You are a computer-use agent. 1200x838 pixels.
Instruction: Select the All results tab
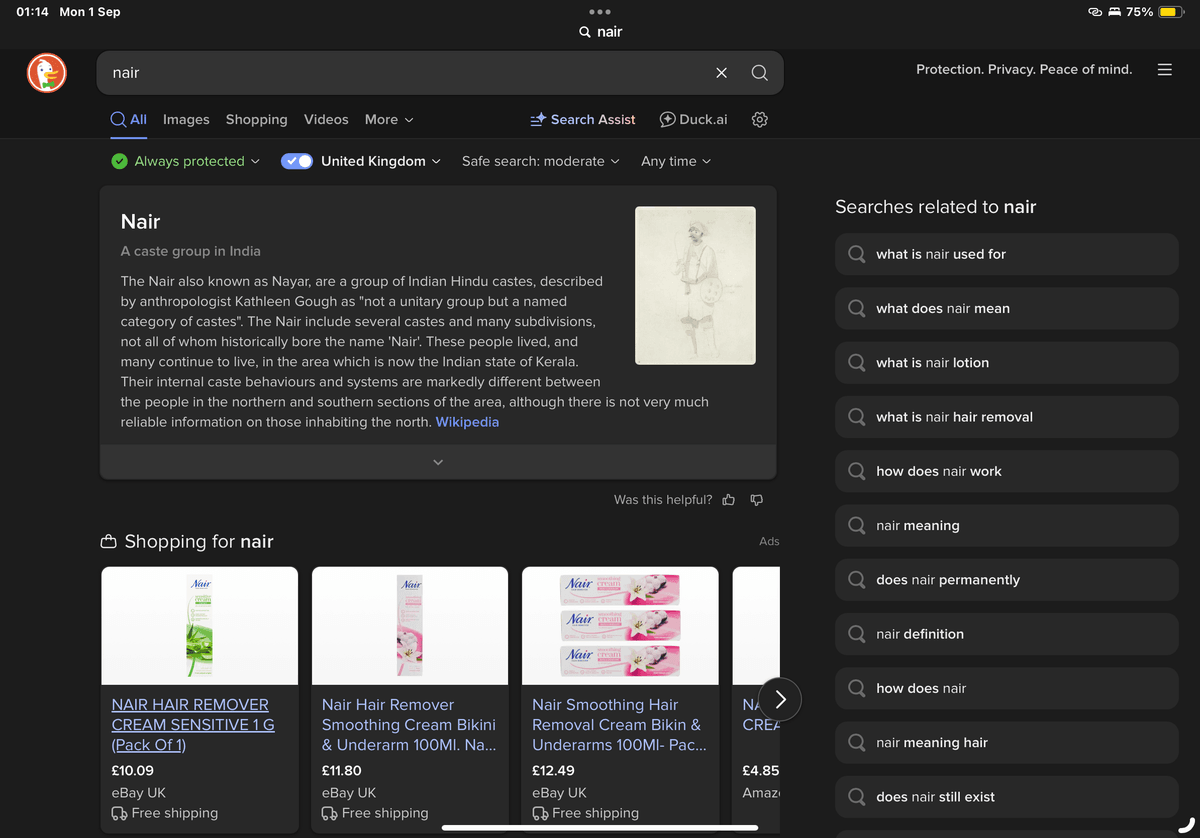pos(129,119)
